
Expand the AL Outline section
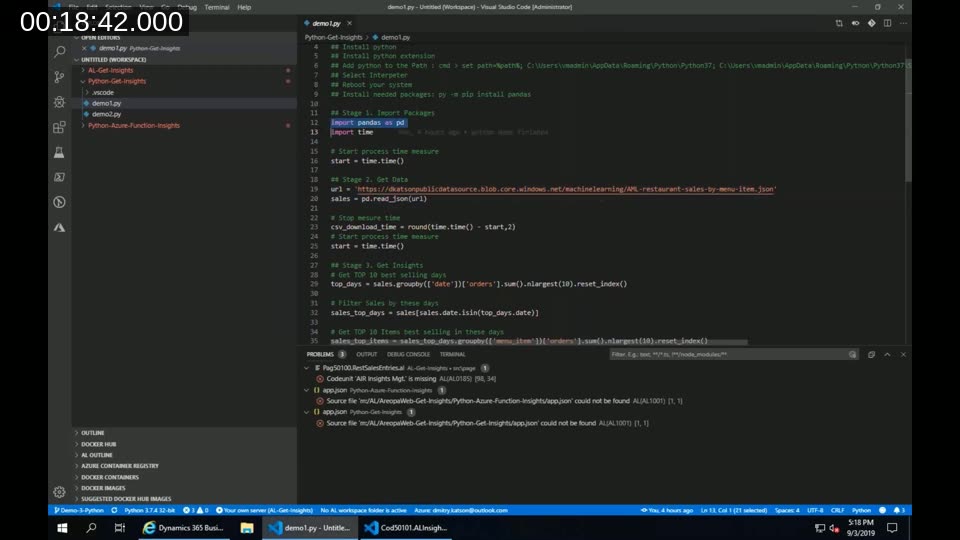pos(97,455)
